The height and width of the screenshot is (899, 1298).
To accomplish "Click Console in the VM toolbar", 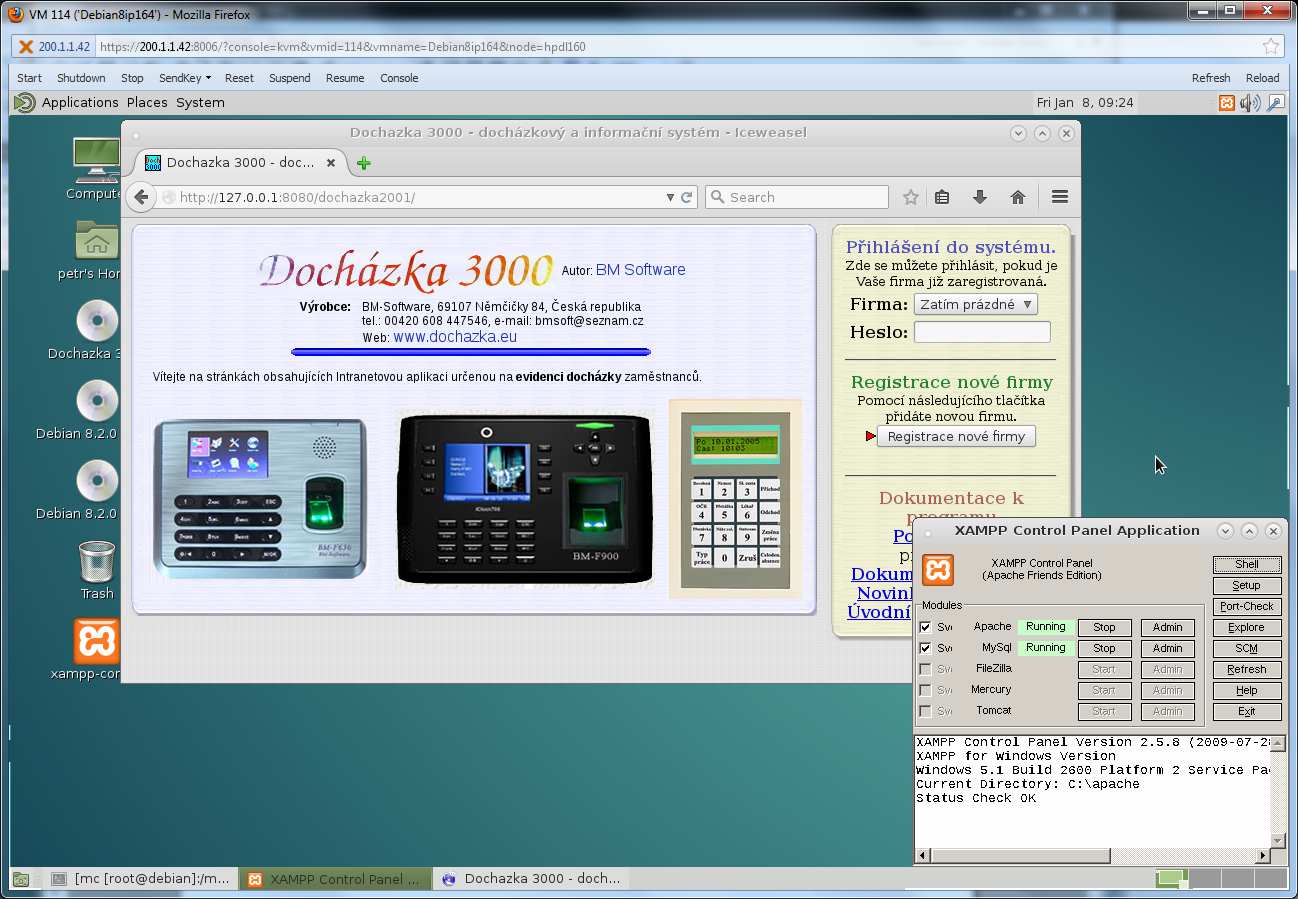I will [399, 78].
